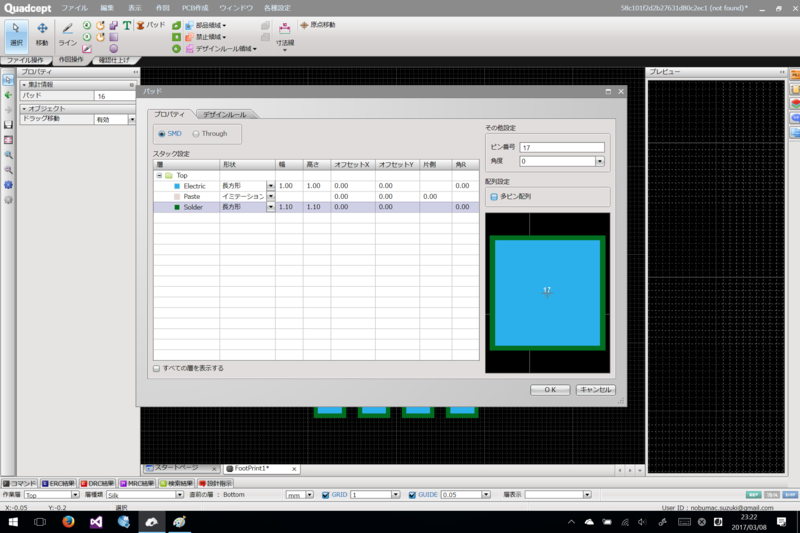Pick the green rectangle area tool
800x533 pixels.
pos(176,37)
